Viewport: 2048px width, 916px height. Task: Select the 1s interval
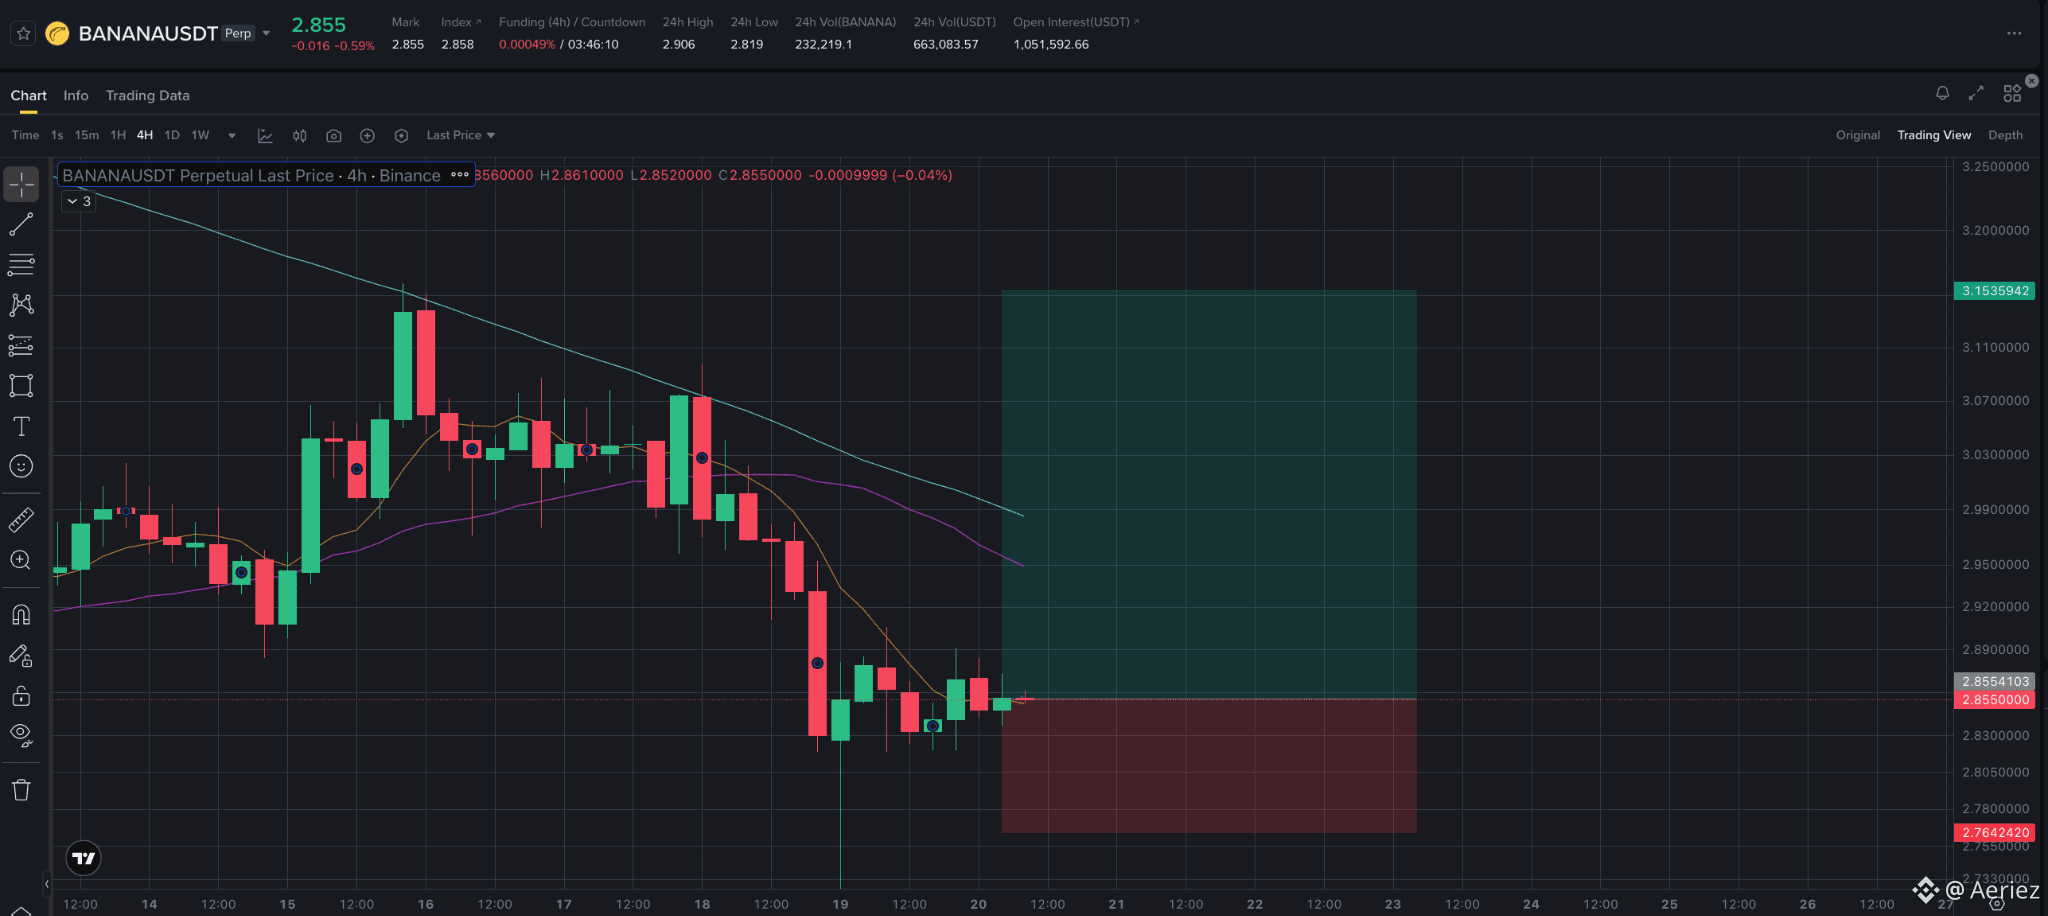(x=57, y=135)
